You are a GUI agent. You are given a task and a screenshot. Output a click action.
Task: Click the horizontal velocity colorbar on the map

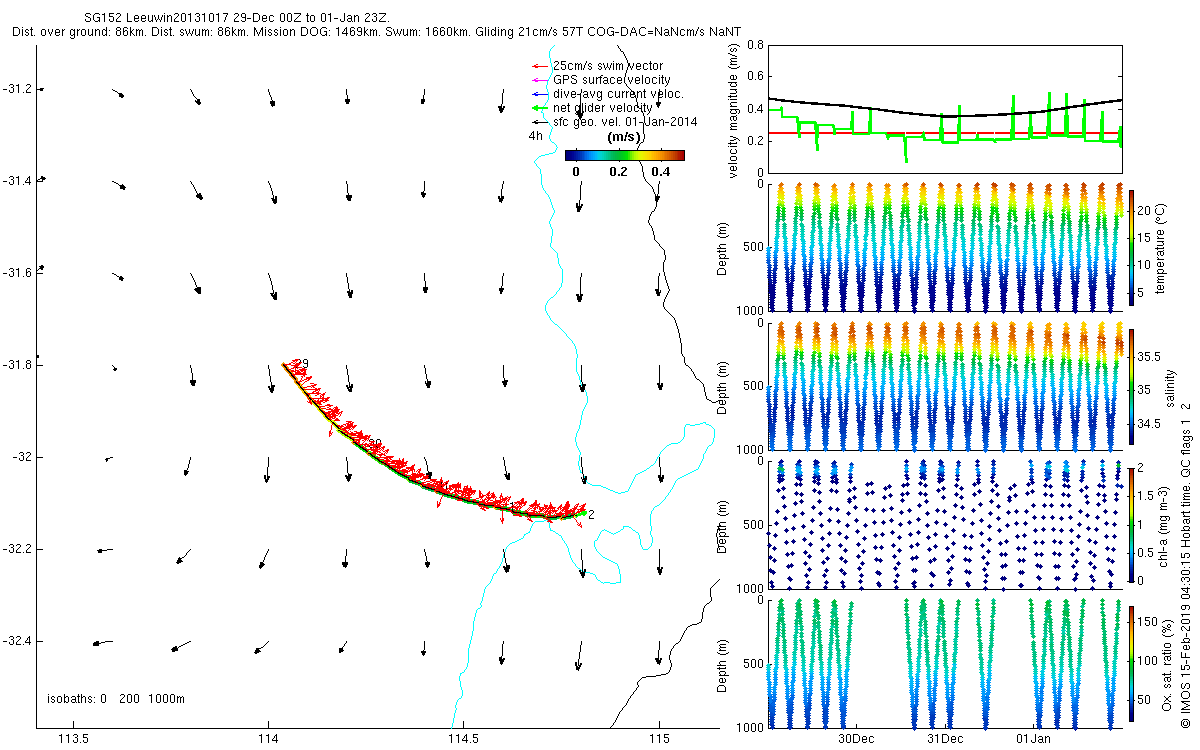[625, 155]
